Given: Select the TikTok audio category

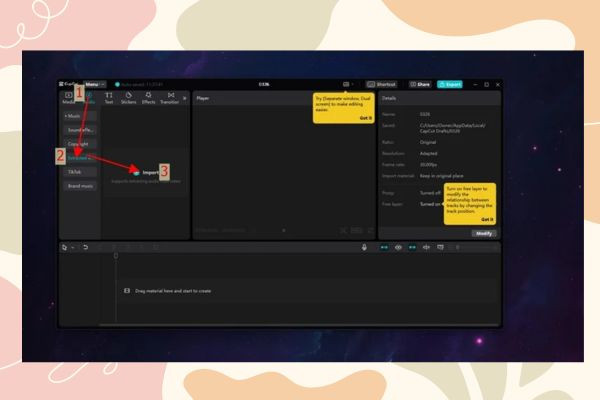Looking at the screenshot, I should point(80,172).
